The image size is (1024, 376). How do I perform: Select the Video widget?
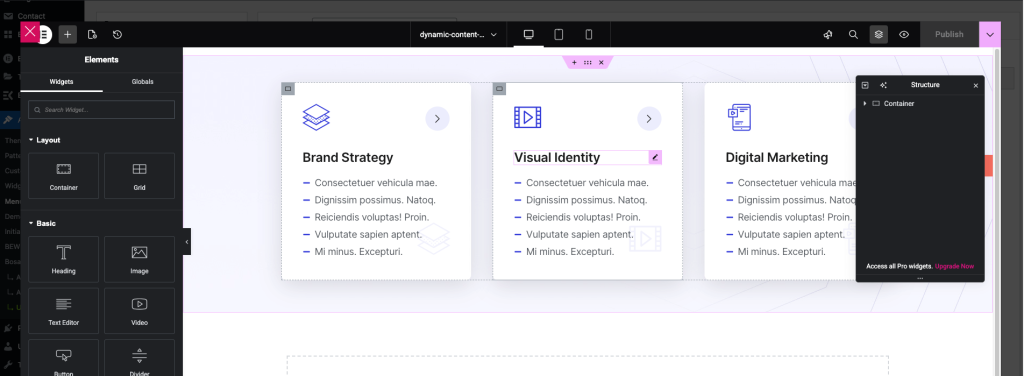[x=139, y=311]
